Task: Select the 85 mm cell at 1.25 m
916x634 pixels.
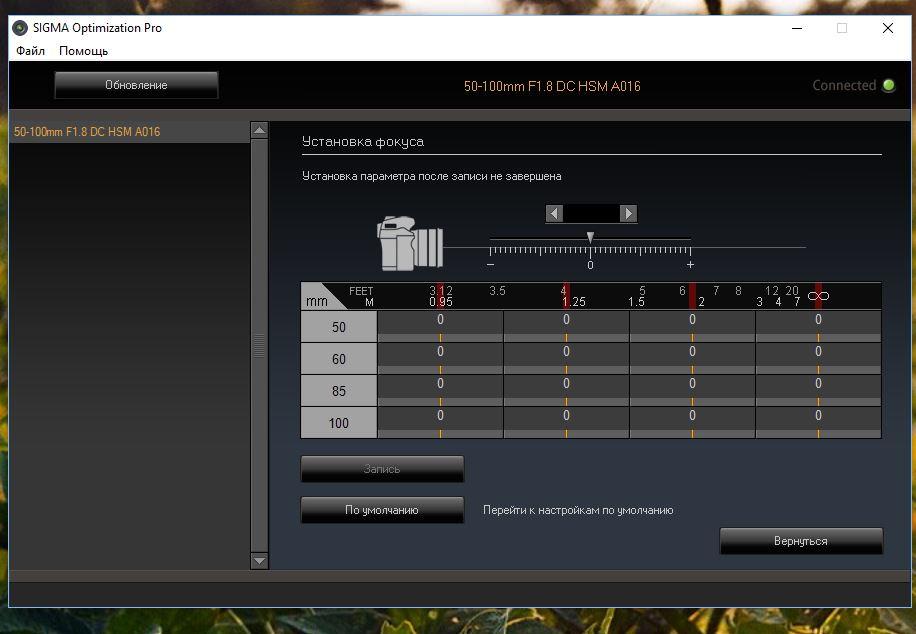Action: click(x=567, y=390)
